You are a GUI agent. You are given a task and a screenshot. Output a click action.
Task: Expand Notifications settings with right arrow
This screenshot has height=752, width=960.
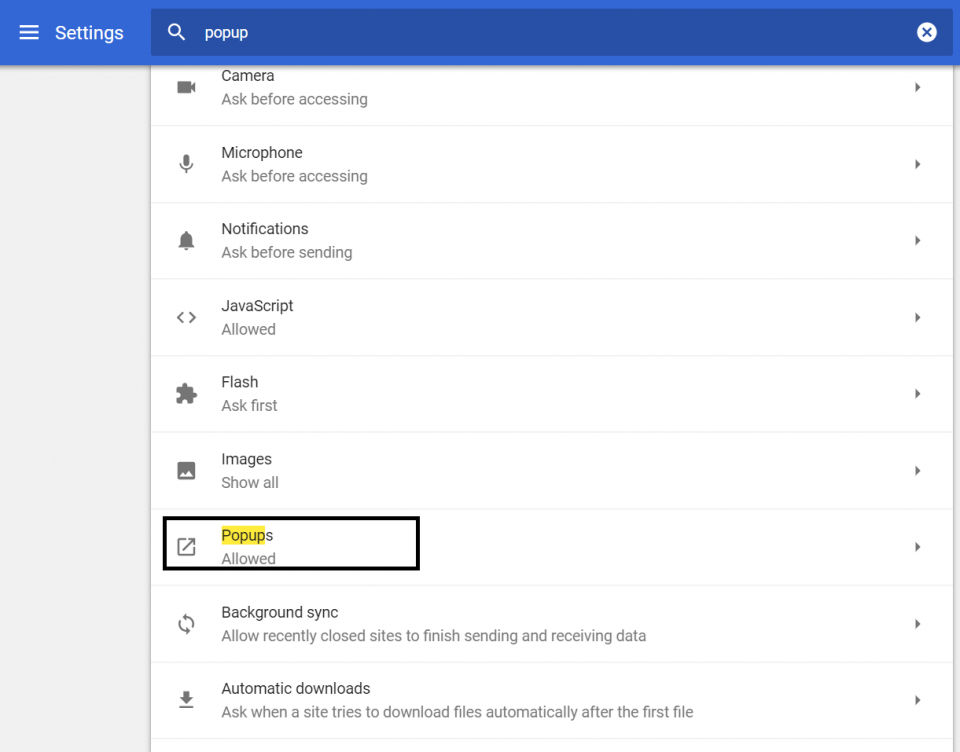pyautogui.click(x=917, y=241)
